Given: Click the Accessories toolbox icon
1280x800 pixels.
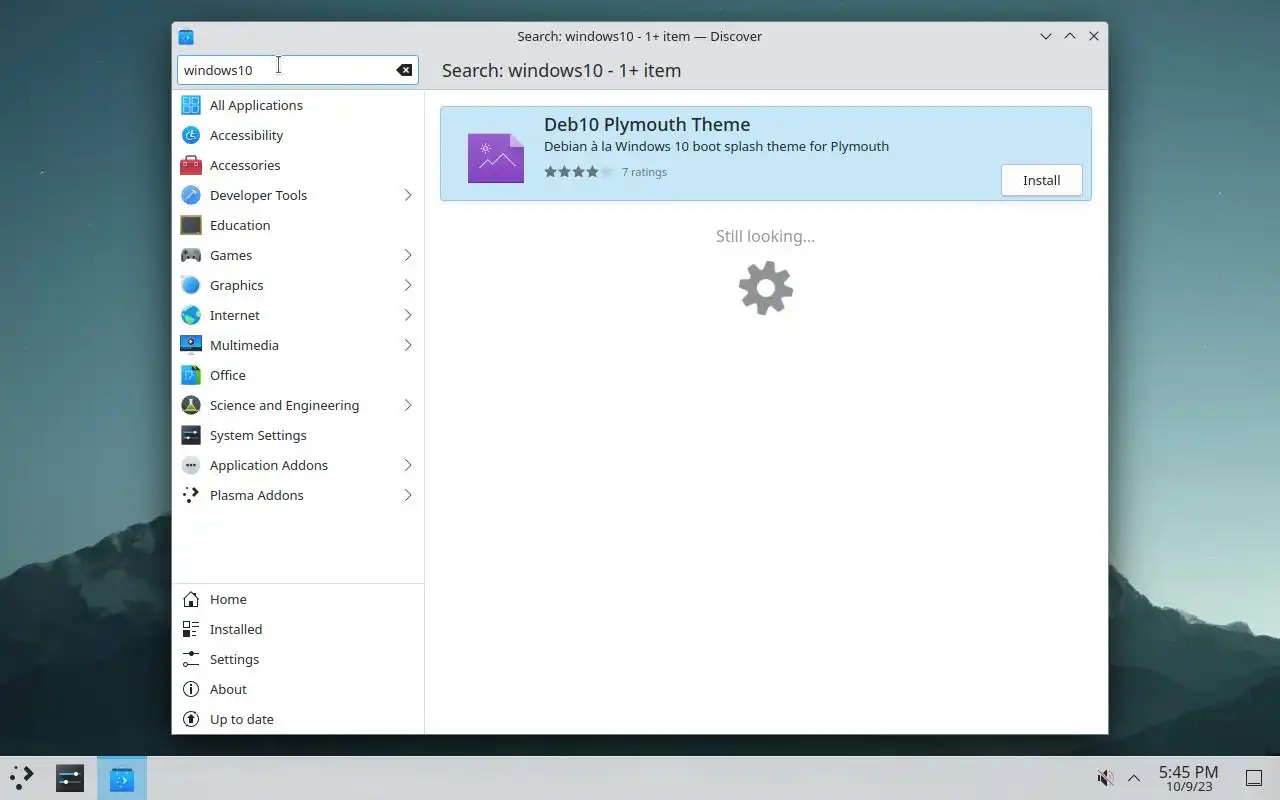Looking at the screenshot, I should pos(191,165).
